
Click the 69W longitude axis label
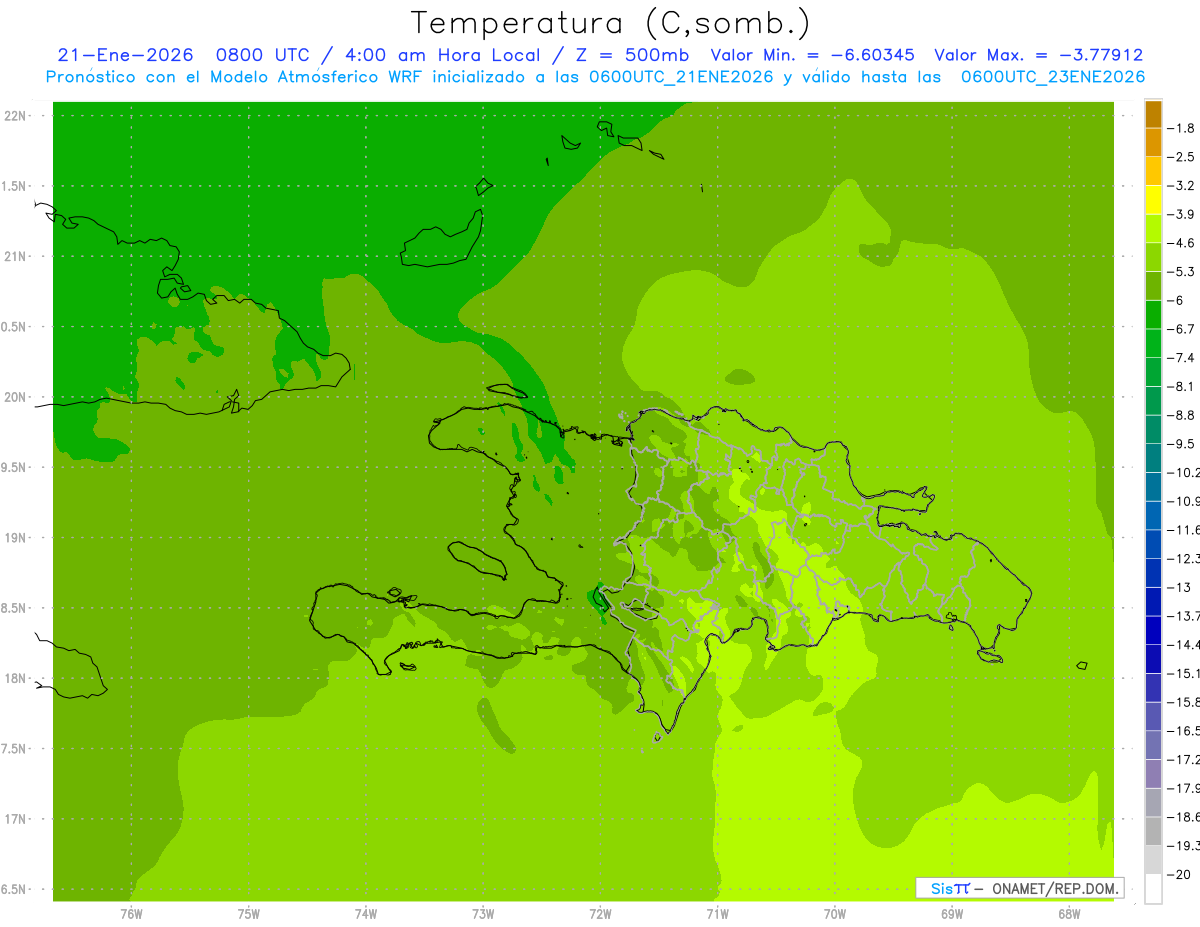point(952,913)
